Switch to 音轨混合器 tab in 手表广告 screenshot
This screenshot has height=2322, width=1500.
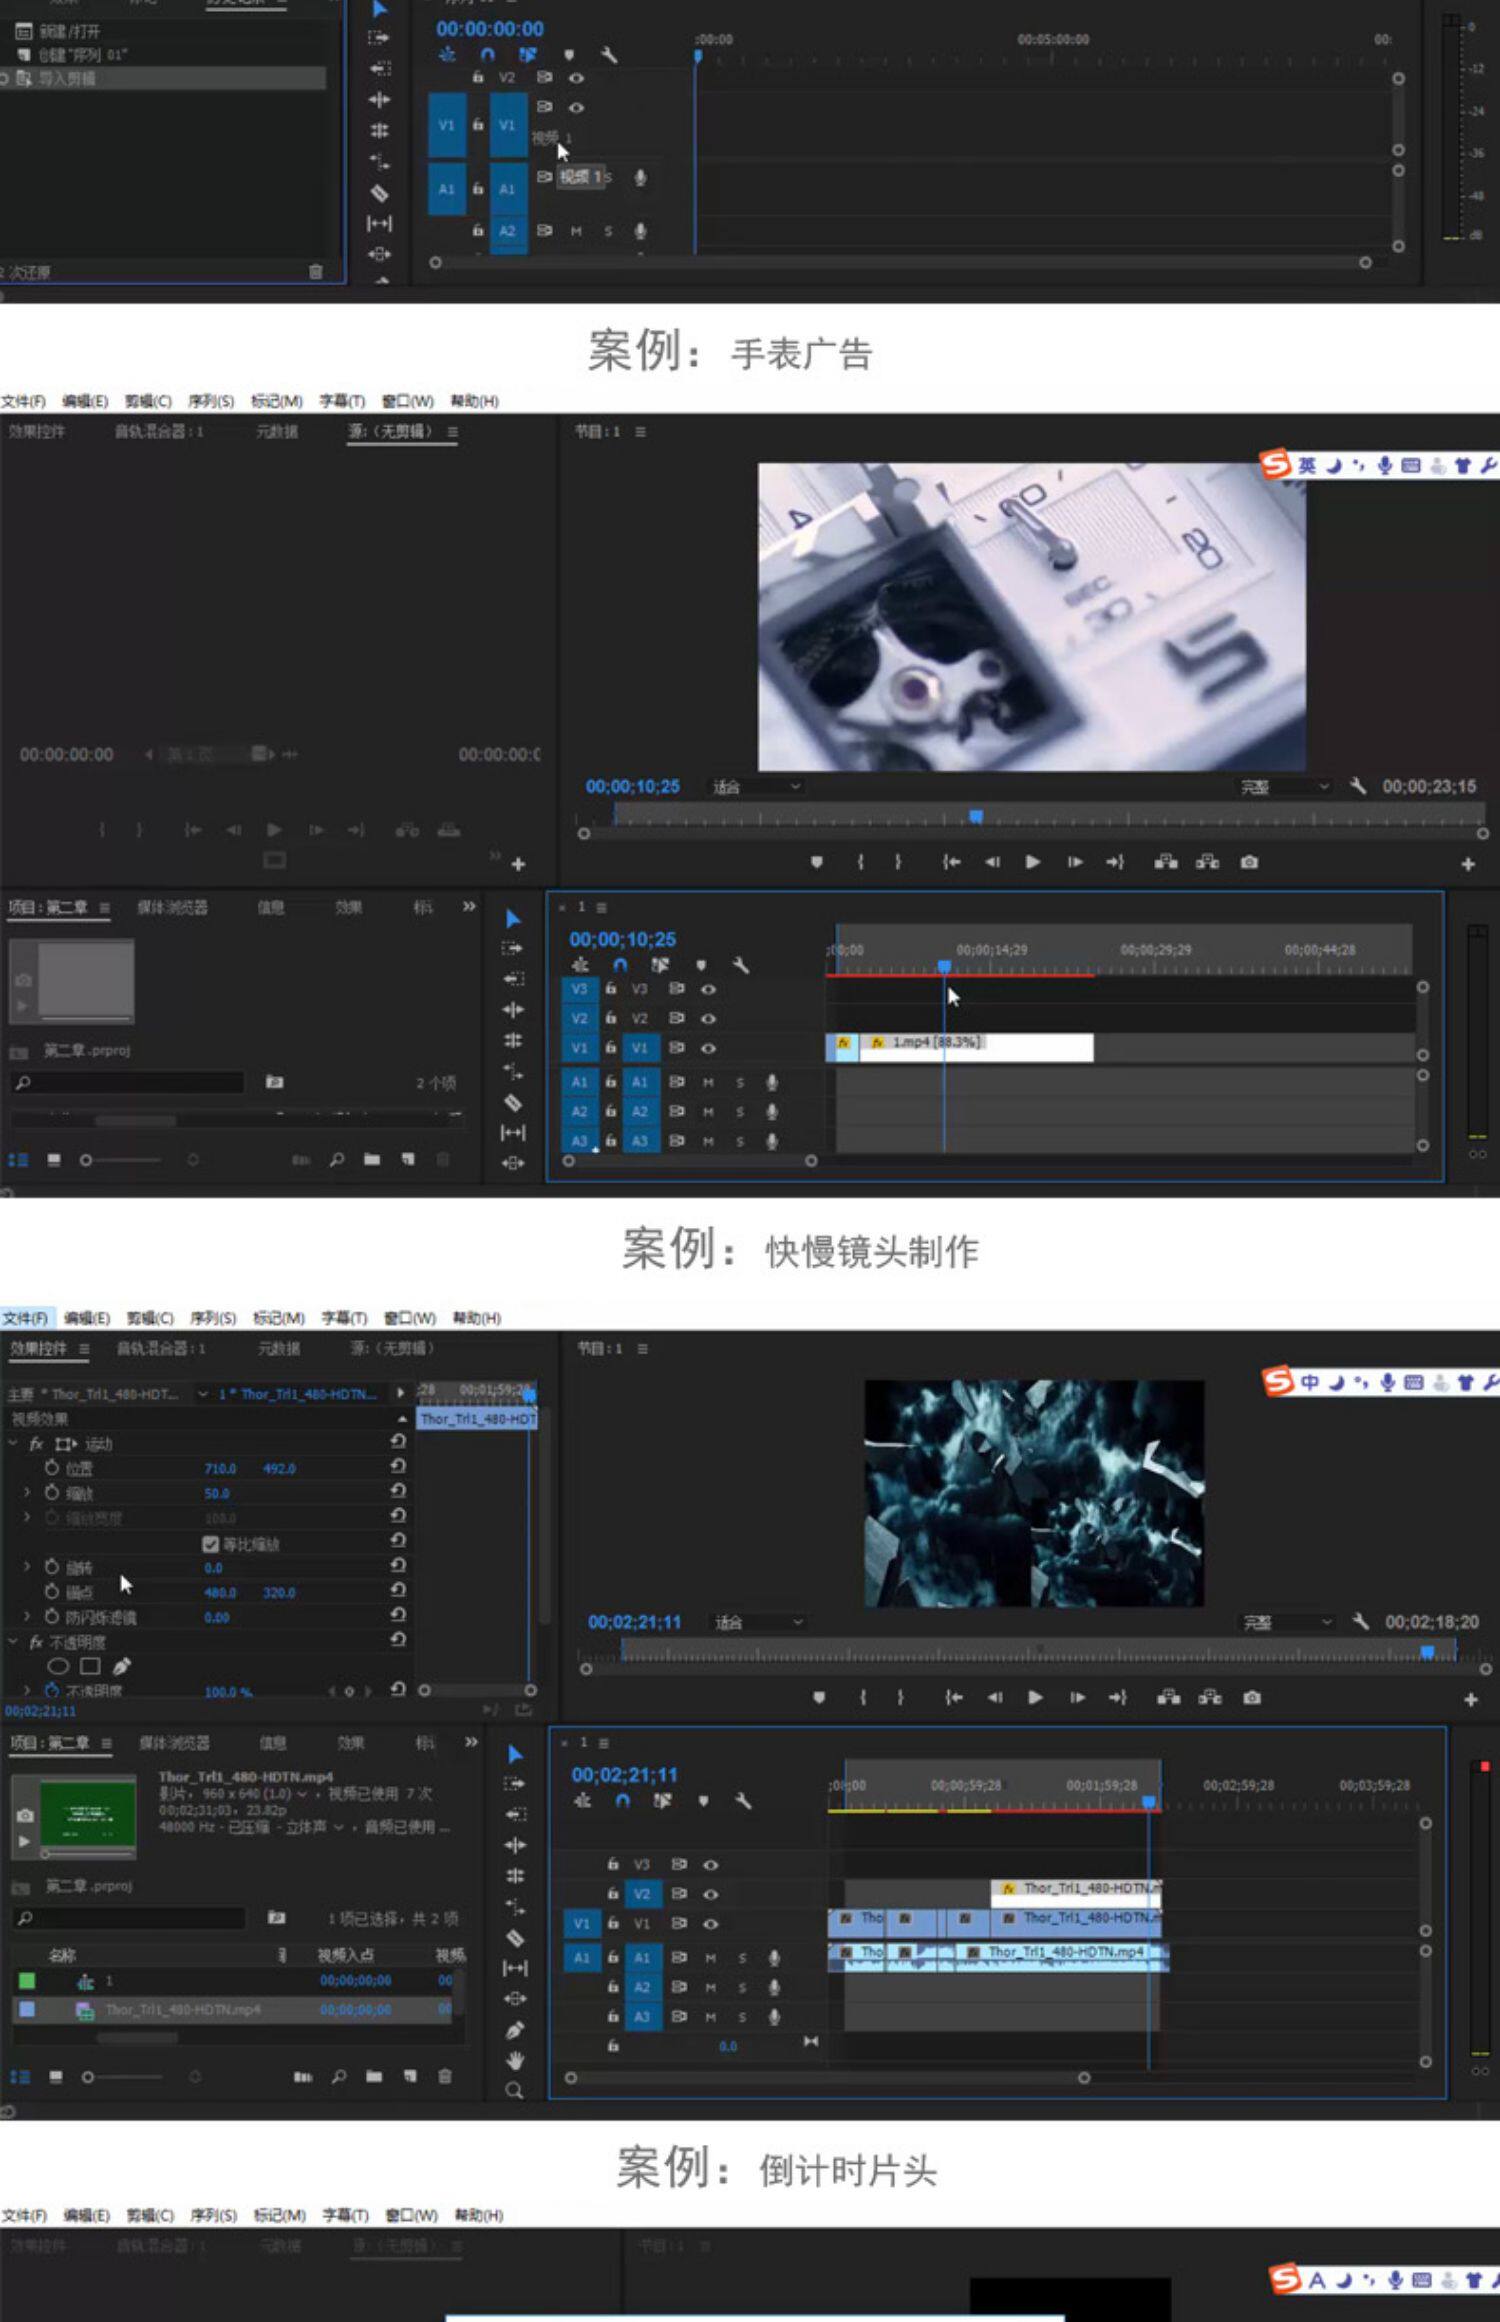(159, 431)
